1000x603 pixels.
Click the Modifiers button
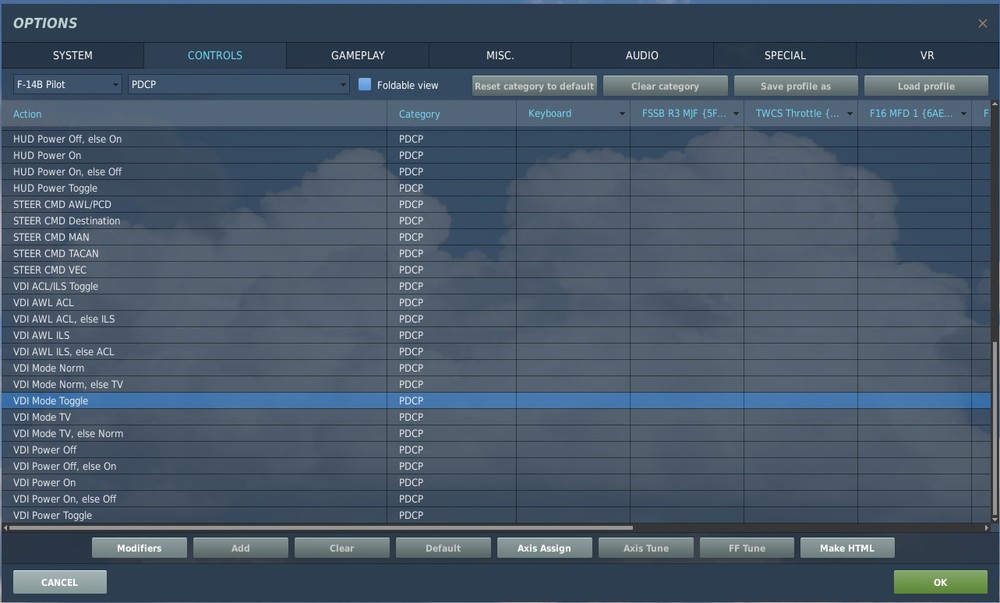click(139, 548)
